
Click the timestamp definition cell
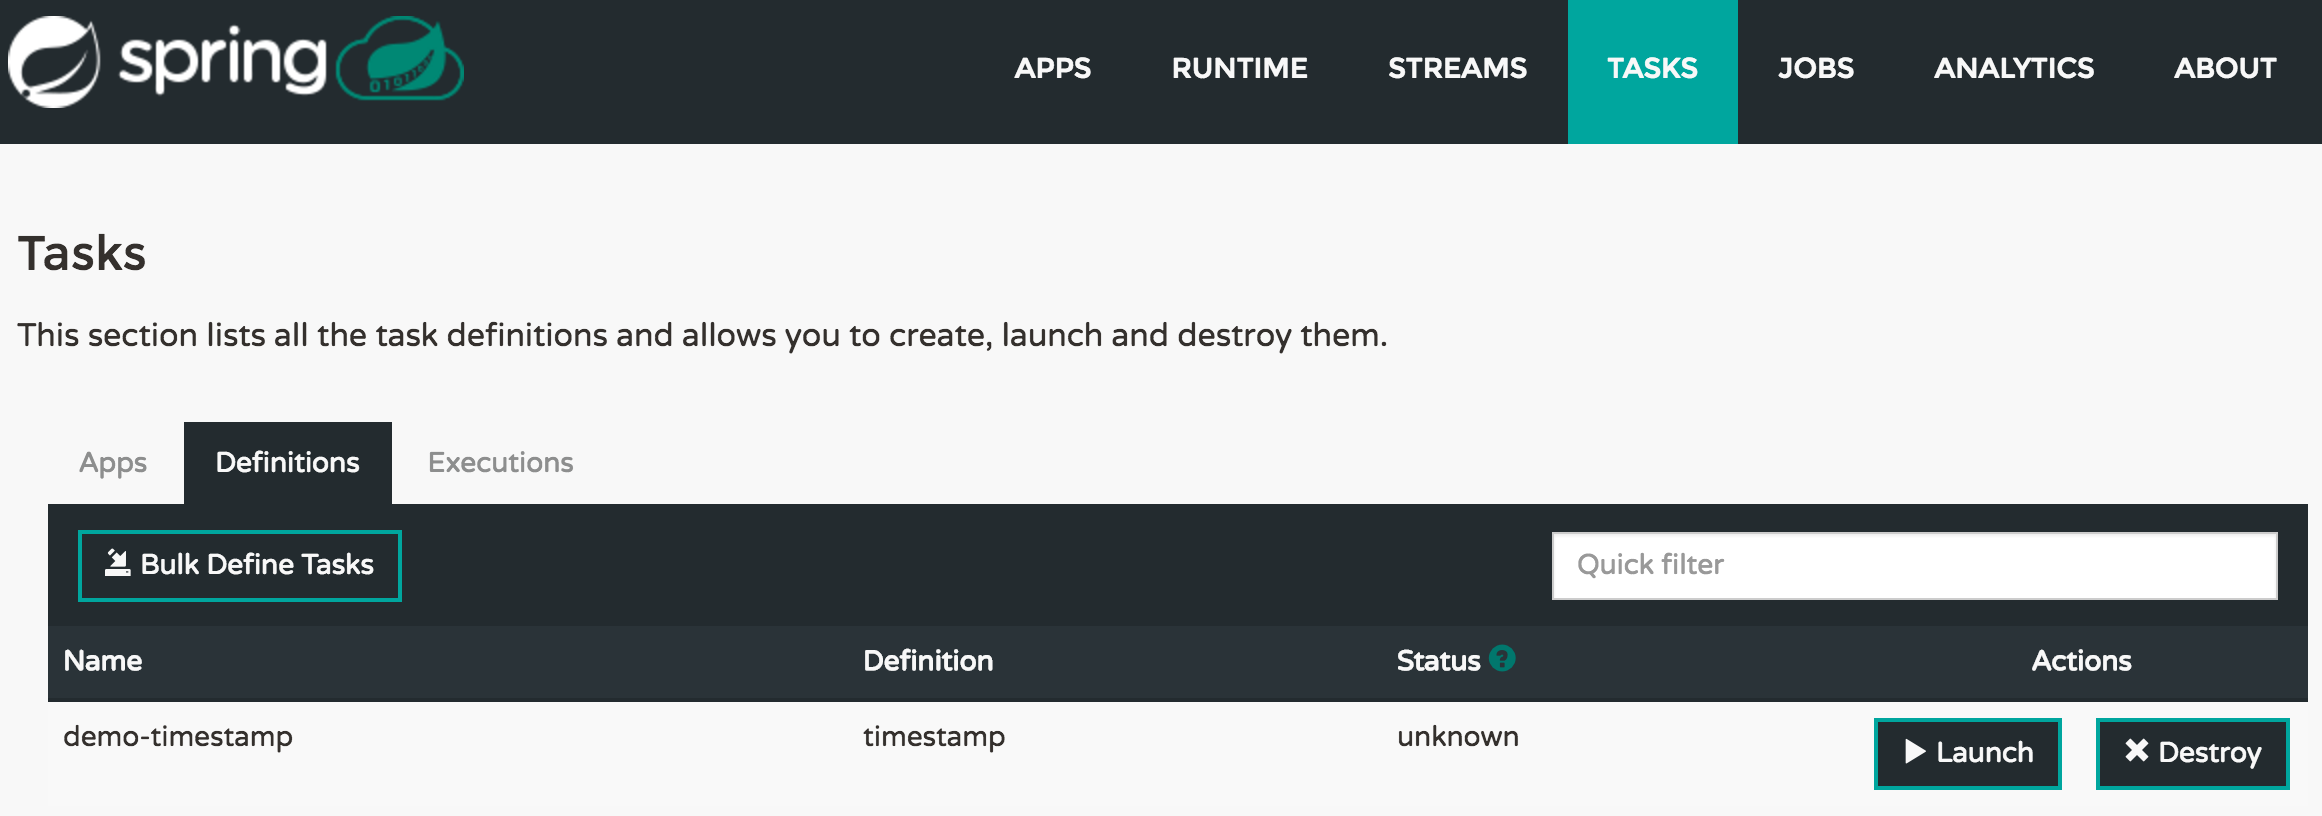tap(934, 737)
